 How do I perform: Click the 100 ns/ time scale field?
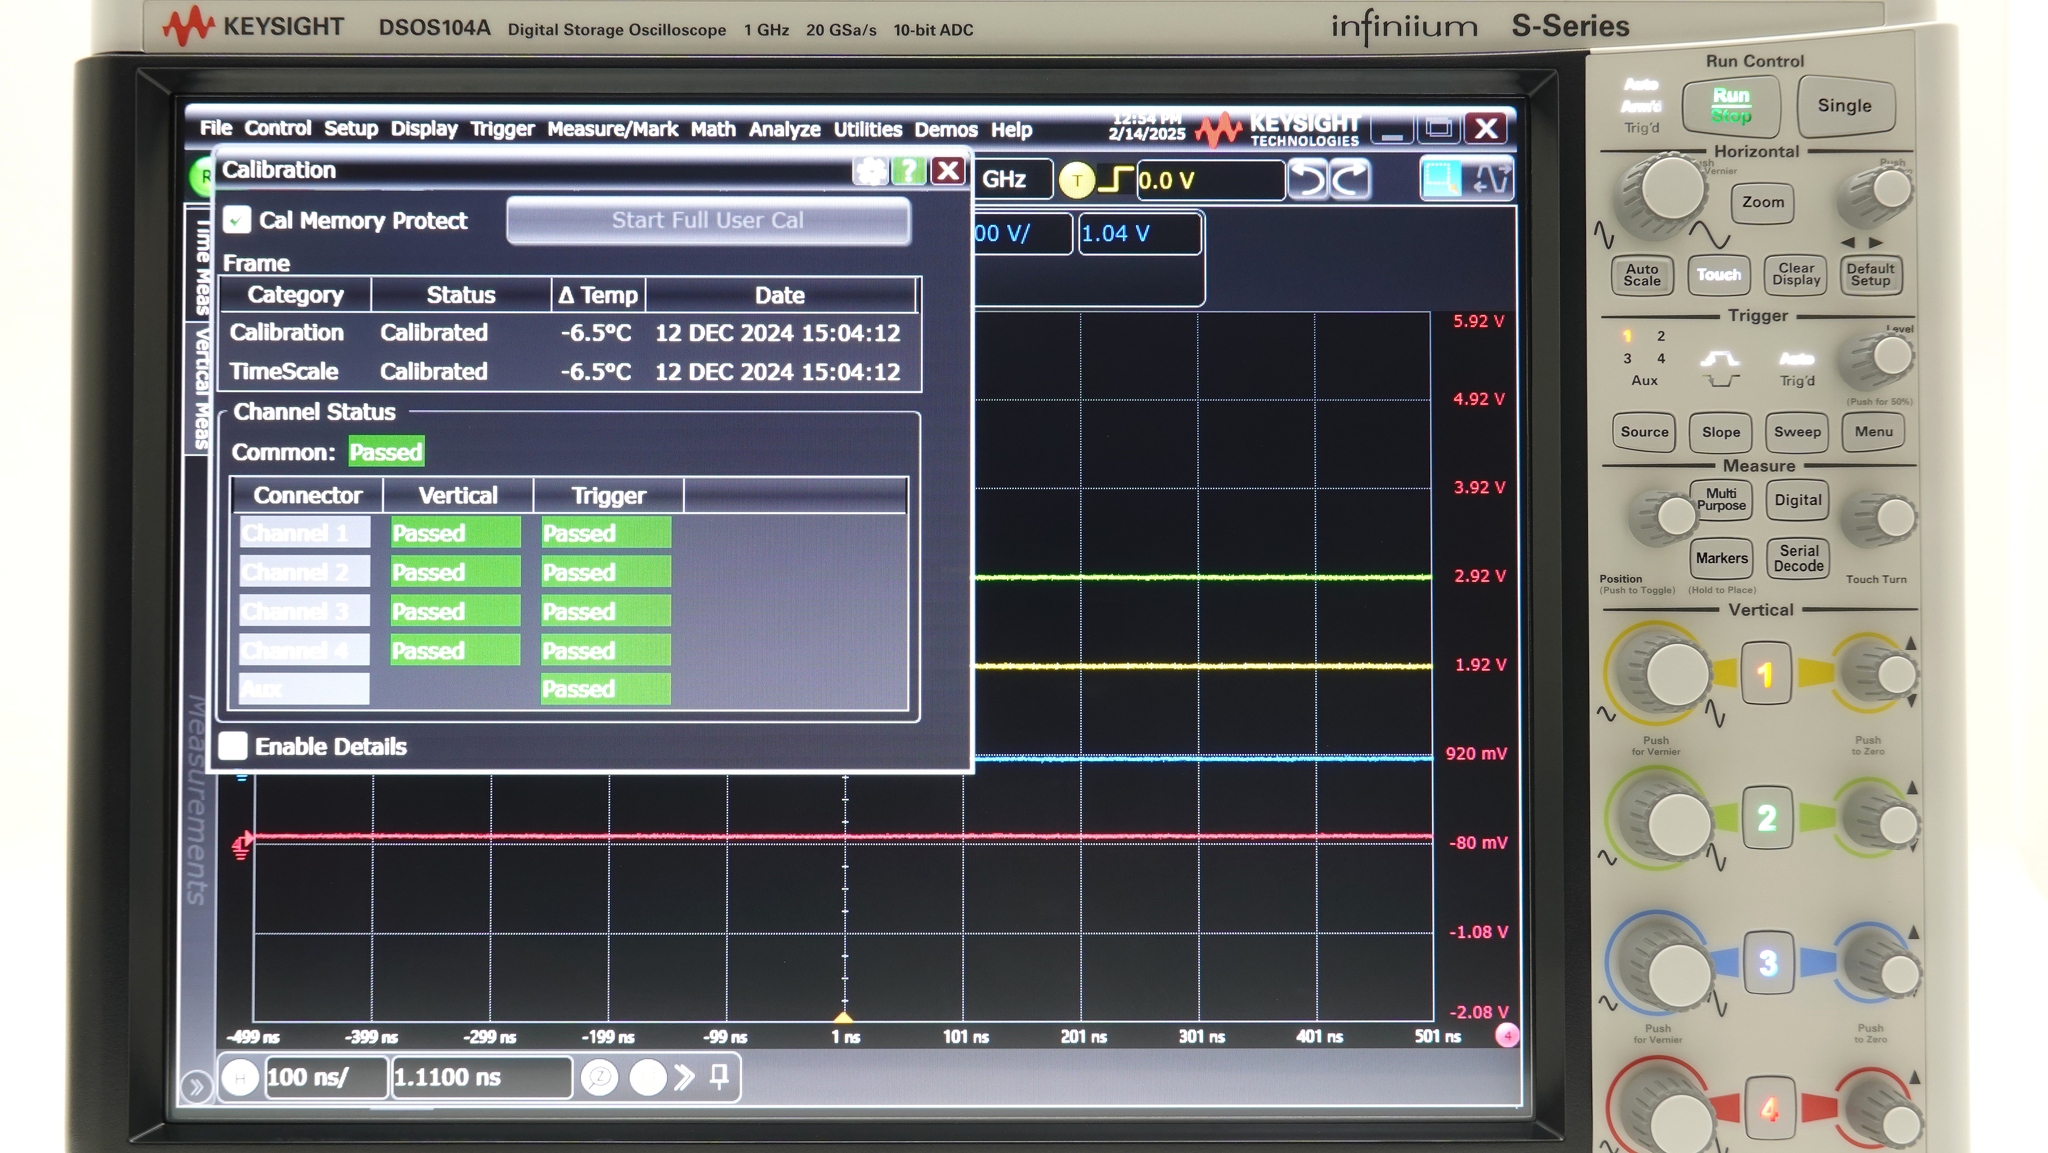coord(325,1077)
